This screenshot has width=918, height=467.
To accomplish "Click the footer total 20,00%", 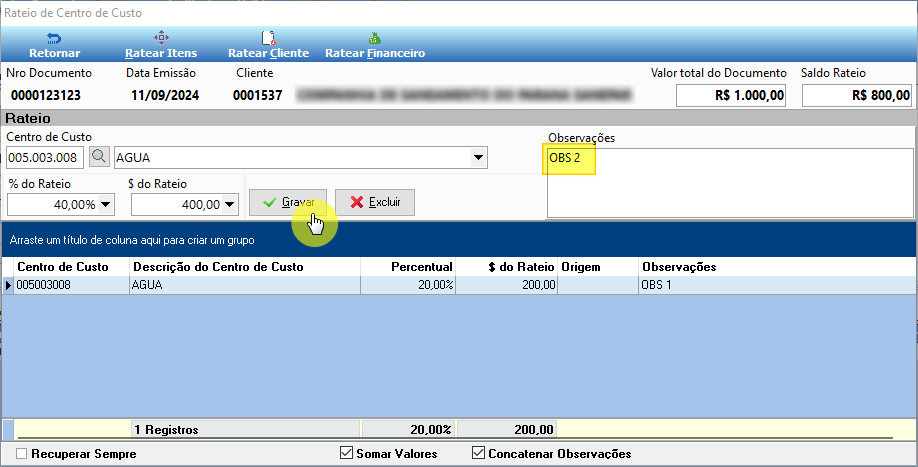I will [409, 430].
